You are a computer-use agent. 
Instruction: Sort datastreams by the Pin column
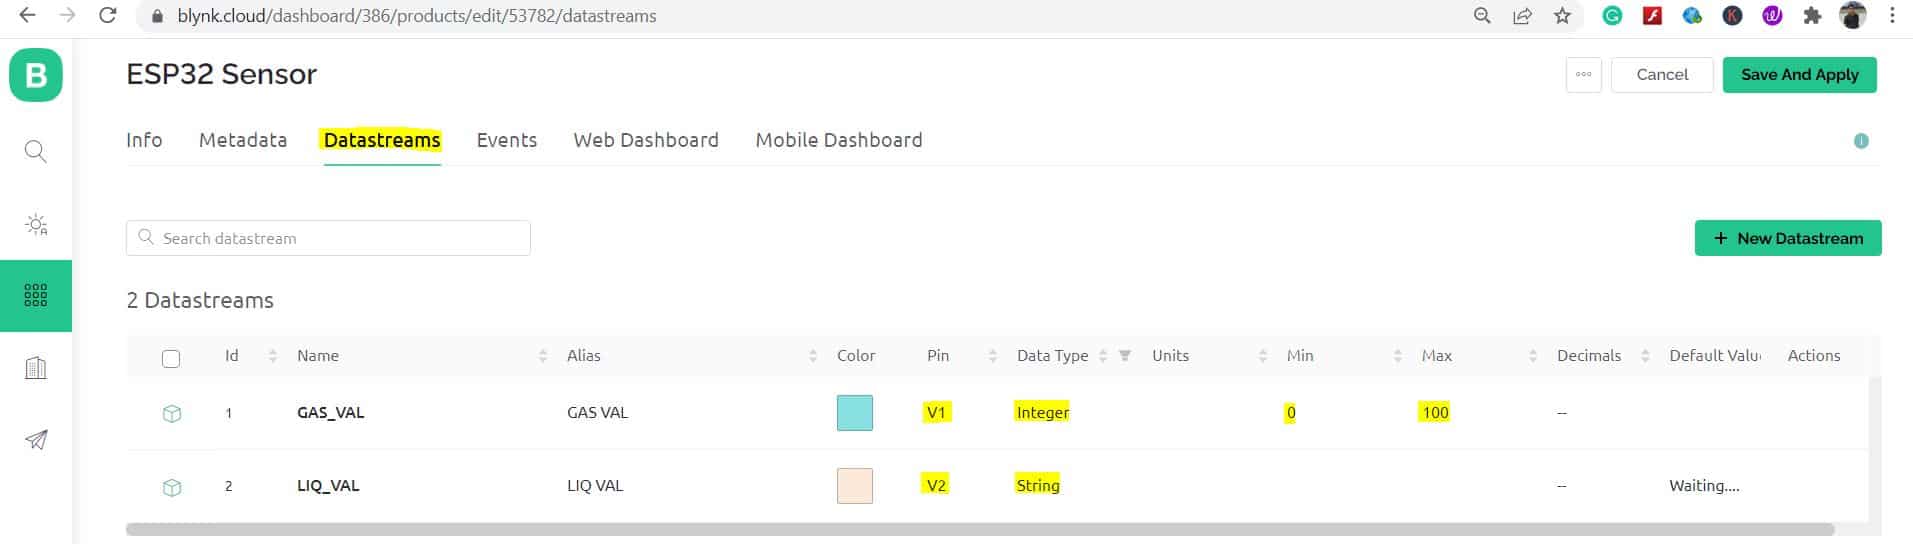click(x=993, y=356)
